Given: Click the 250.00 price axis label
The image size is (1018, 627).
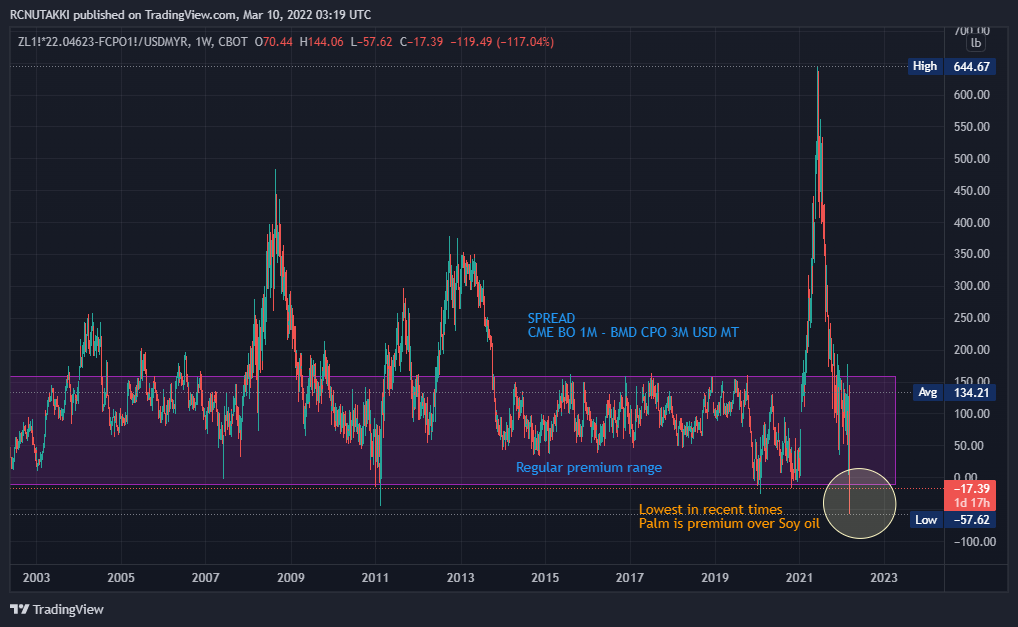Looking at the screenshot, I should 972,317.
